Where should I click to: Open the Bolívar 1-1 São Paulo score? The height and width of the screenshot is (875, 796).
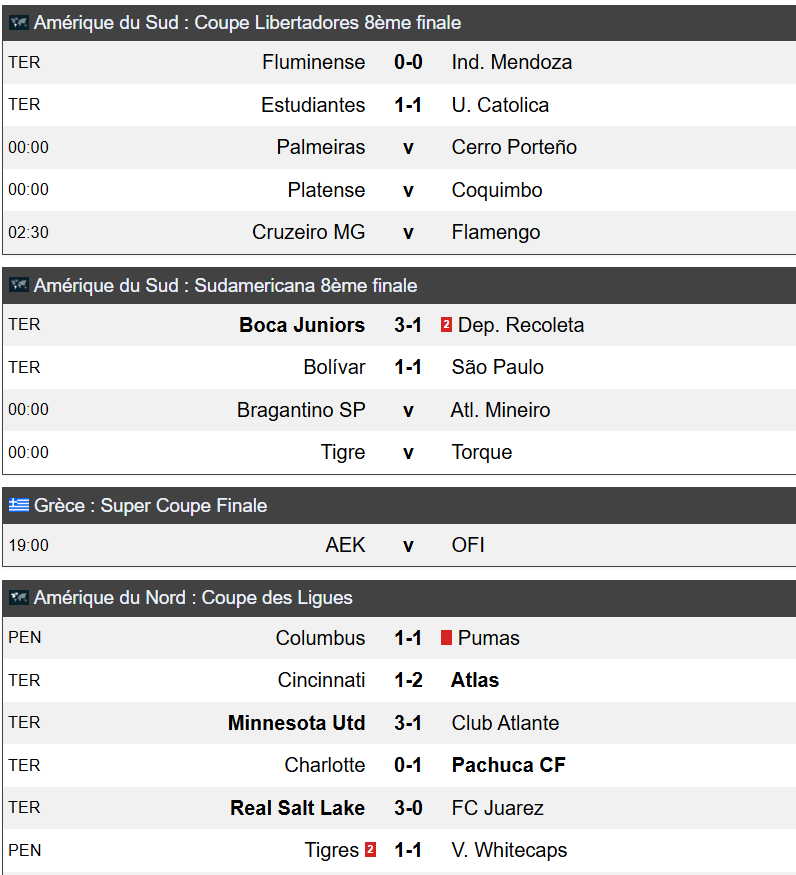click(x=408, y=367)
